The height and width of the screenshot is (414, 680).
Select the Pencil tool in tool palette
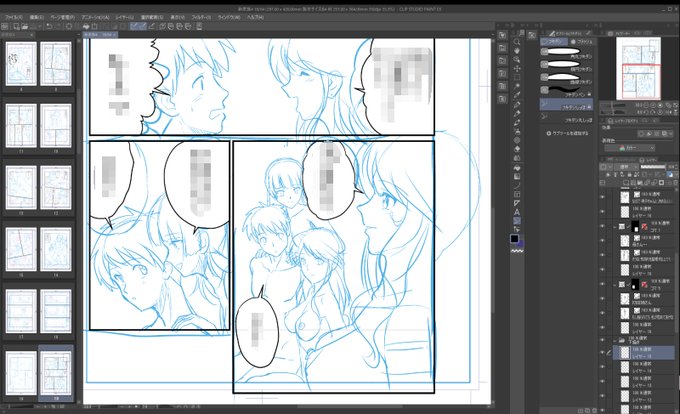point(517,114)
